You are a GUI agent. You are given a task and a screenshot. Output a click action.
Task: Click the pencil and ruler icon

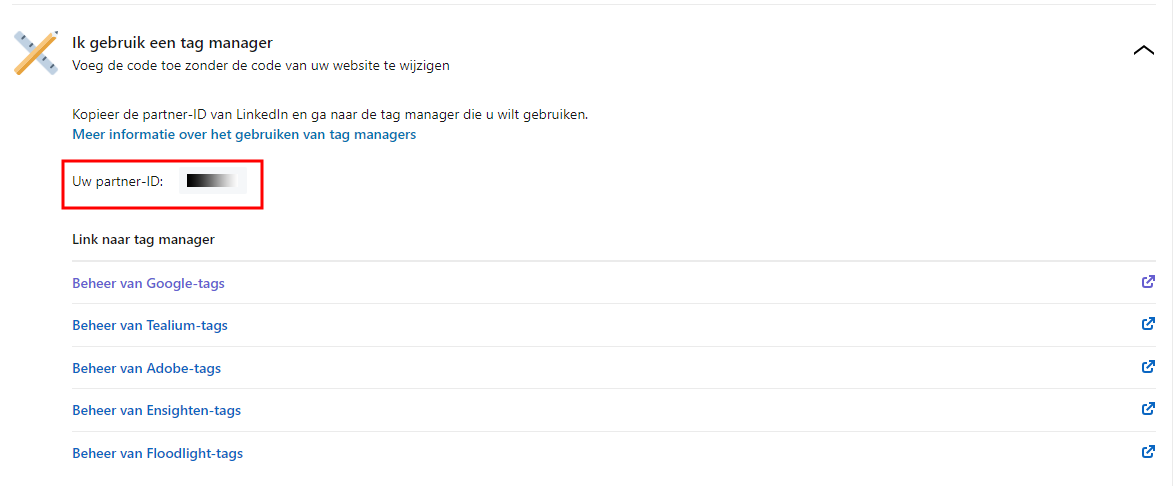click(35, 52)
